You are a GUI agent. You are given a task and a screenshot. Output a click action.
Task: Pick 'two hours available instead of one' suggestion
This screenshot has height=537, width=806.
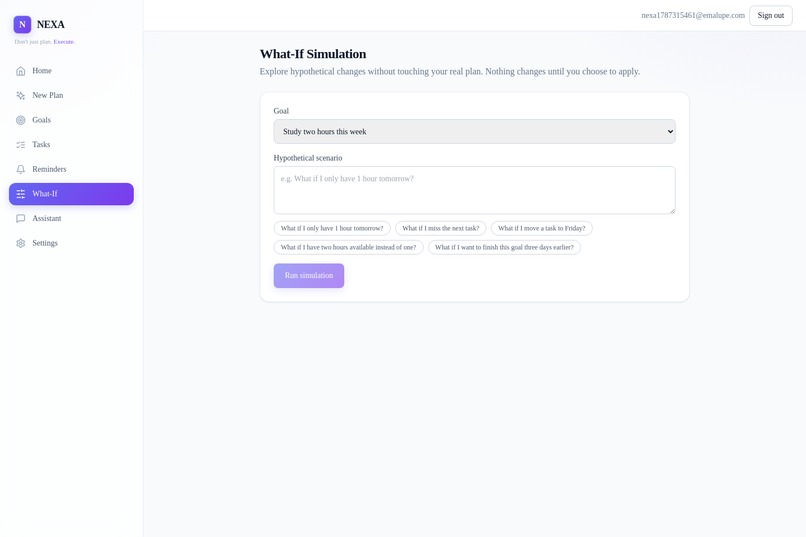pos(349,247)
